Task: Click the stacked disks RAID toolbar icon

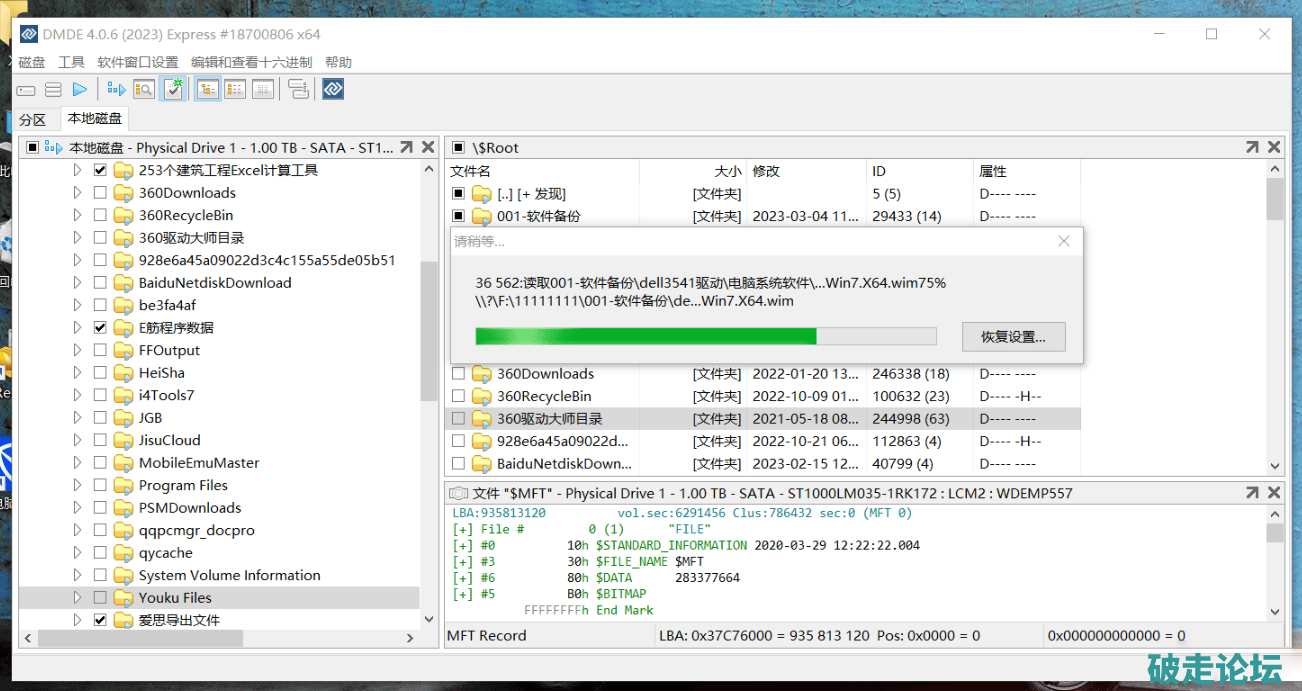Action: click(x=53, y=90)
